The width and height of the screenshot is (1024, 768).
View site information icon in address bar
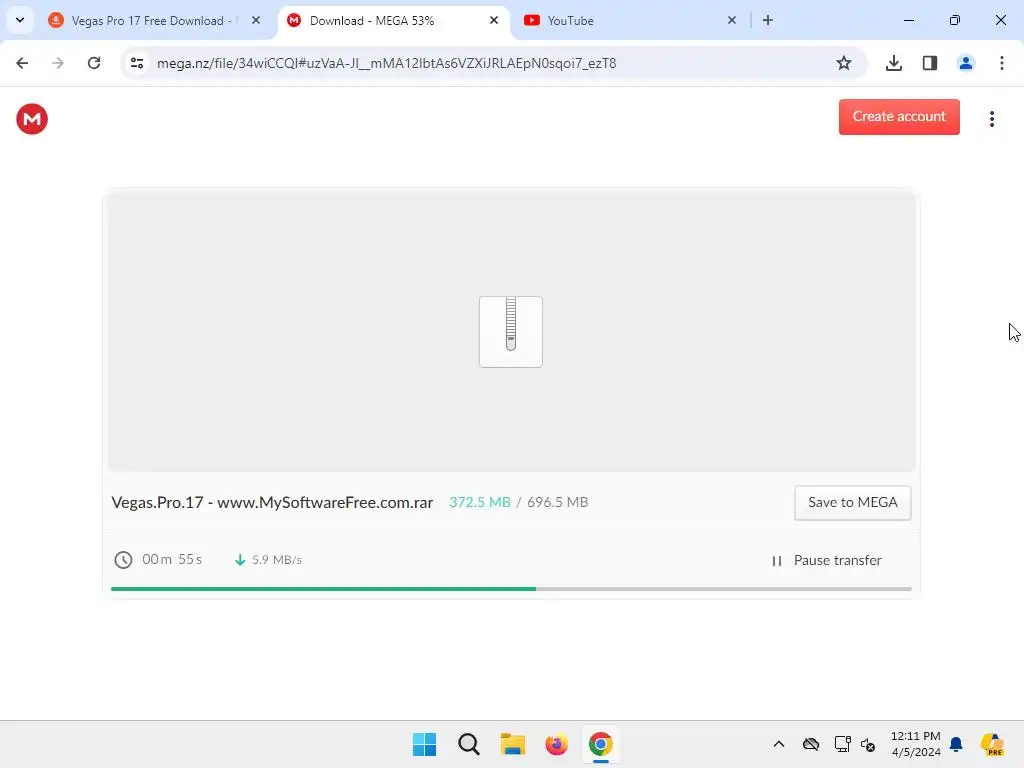coord(136,63)
